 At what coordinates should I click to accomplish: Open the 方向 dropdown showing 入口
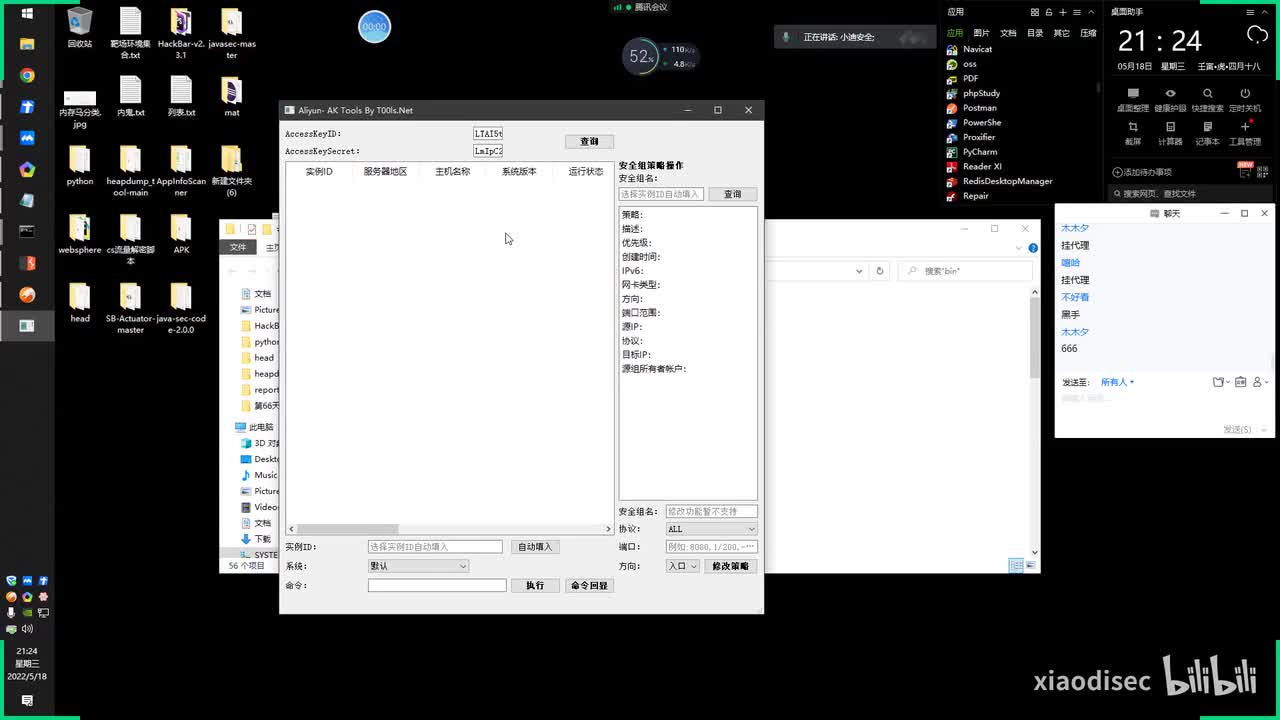pyautogui.click(x=683, y=566)
